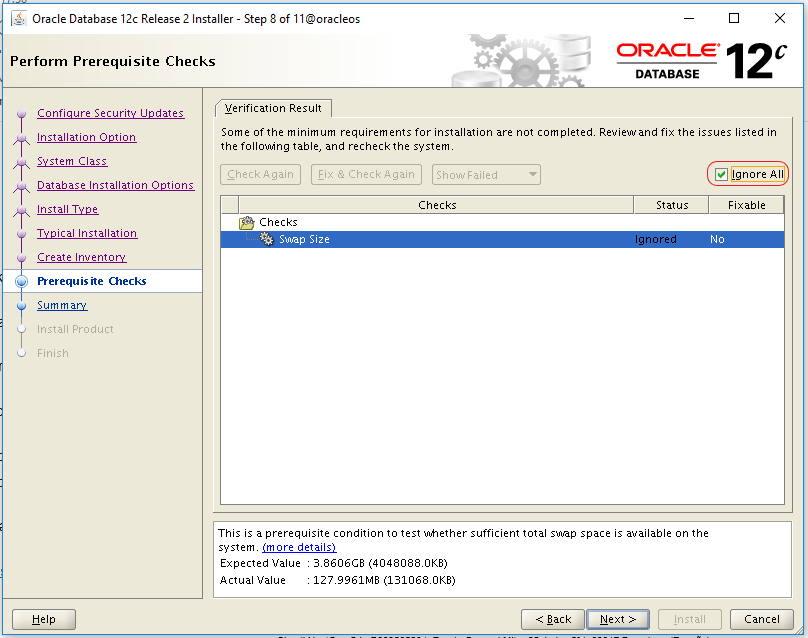
Task: Click the Fix & Check Again button
Action: point(366,175)
